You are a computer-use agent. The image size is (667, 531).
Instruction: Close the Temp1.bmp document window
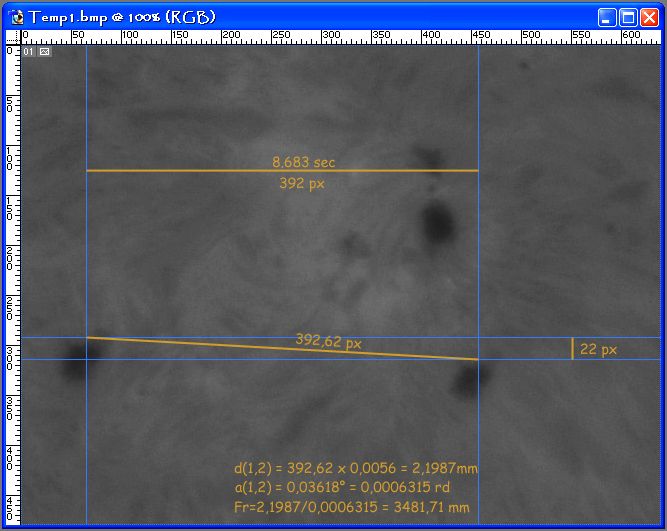tap(650, 18)
